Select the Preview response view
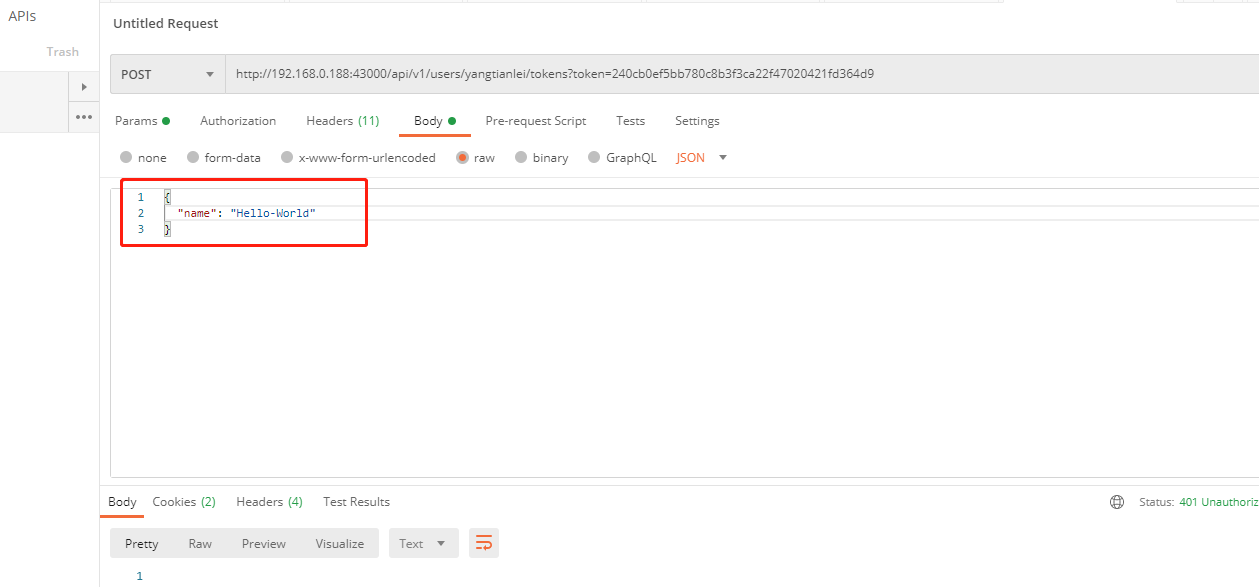The image size is (1259, 587). [x=264, y=543]
